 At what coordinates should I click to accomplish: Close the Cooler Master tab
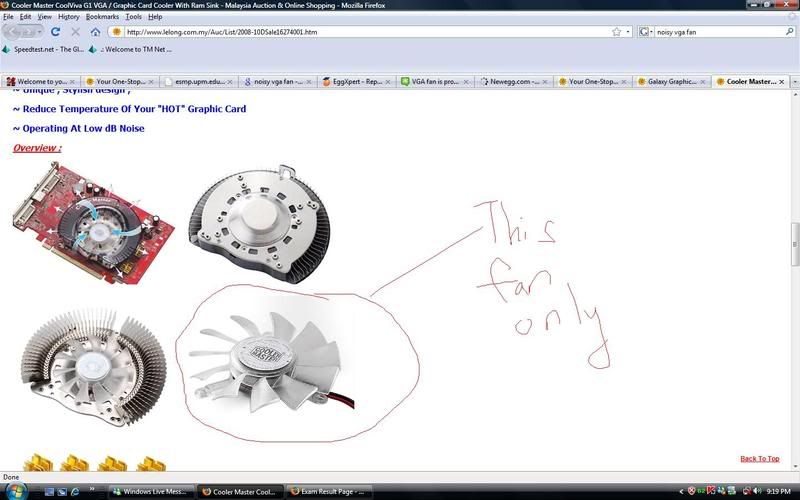(782, 82)
